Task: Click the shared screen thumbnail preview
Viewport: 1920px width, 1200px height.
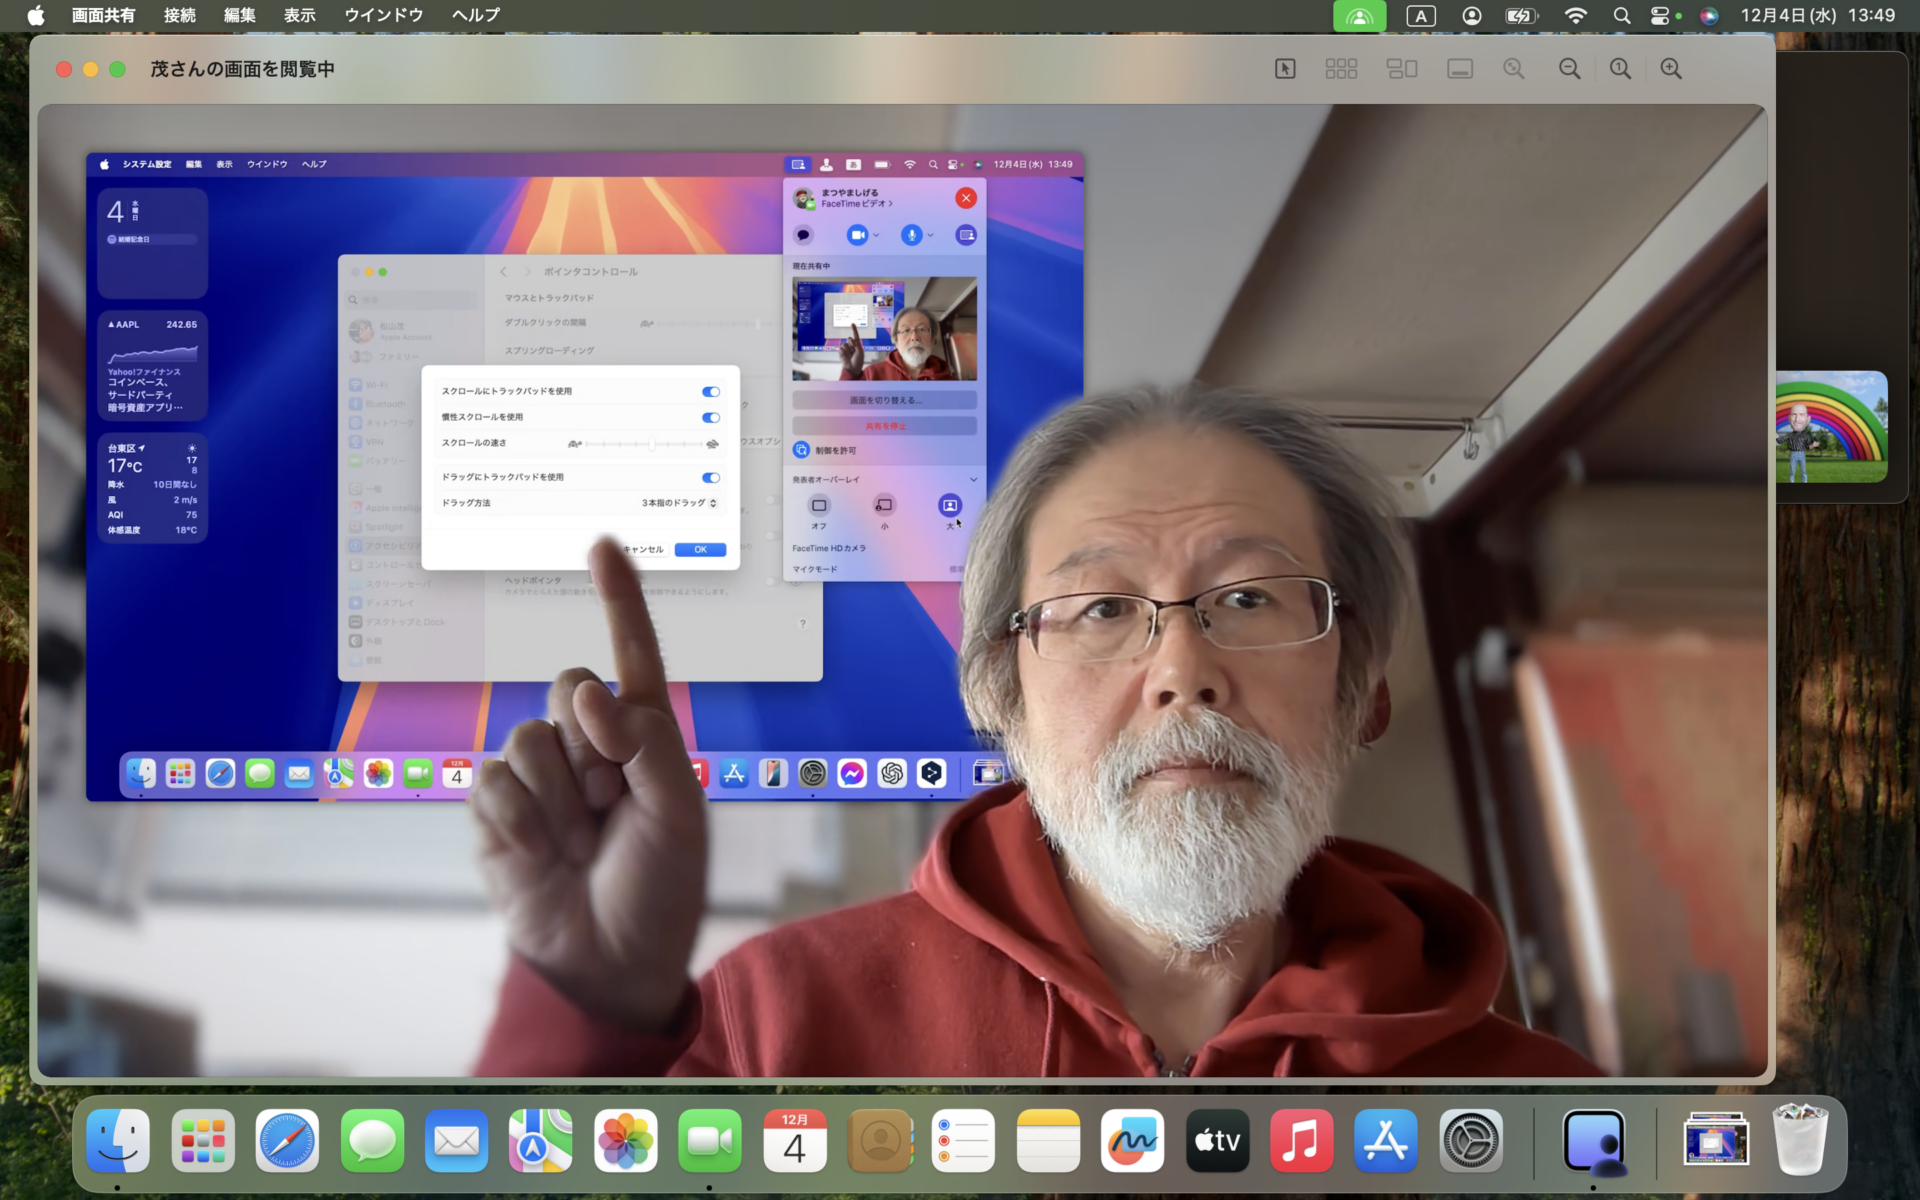Action: point(886,328)
